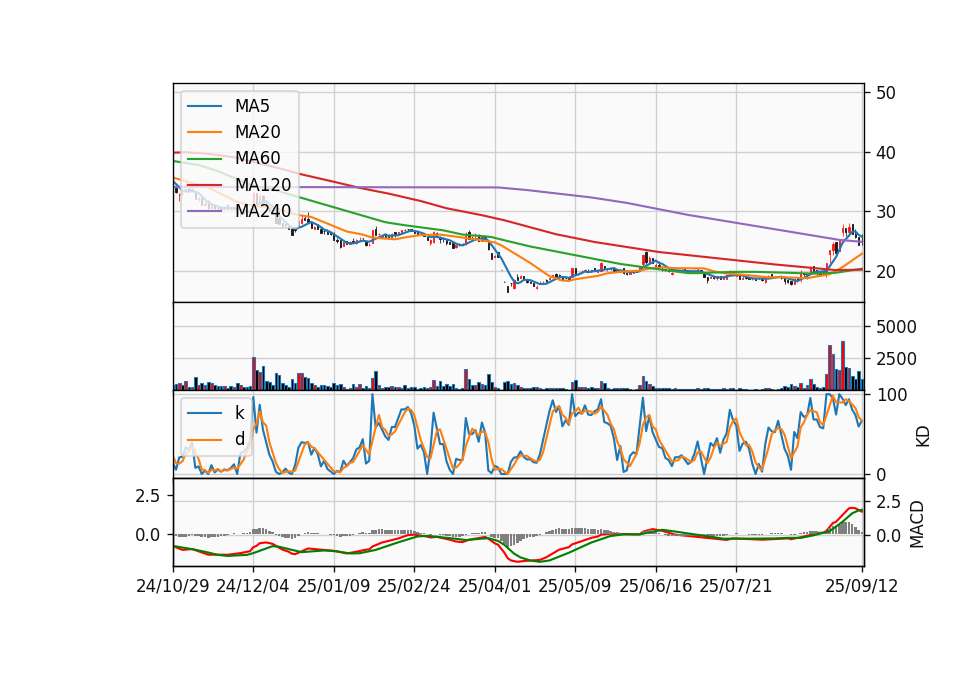The image size is (960, 690).
Task: Click the 24/12/04 date label
Action: (253, 586)
